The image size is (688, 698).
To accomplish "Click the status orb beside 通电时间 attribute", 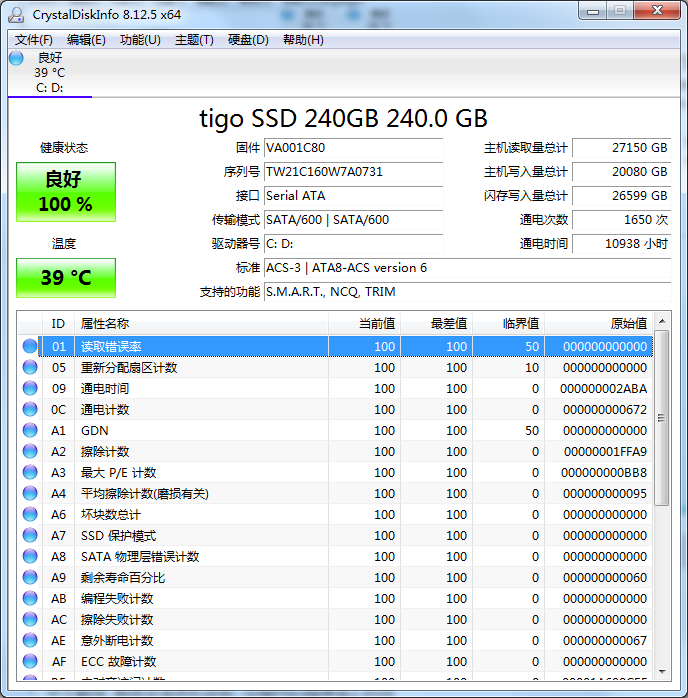I will pyautogui.click(x=30, y=388).
